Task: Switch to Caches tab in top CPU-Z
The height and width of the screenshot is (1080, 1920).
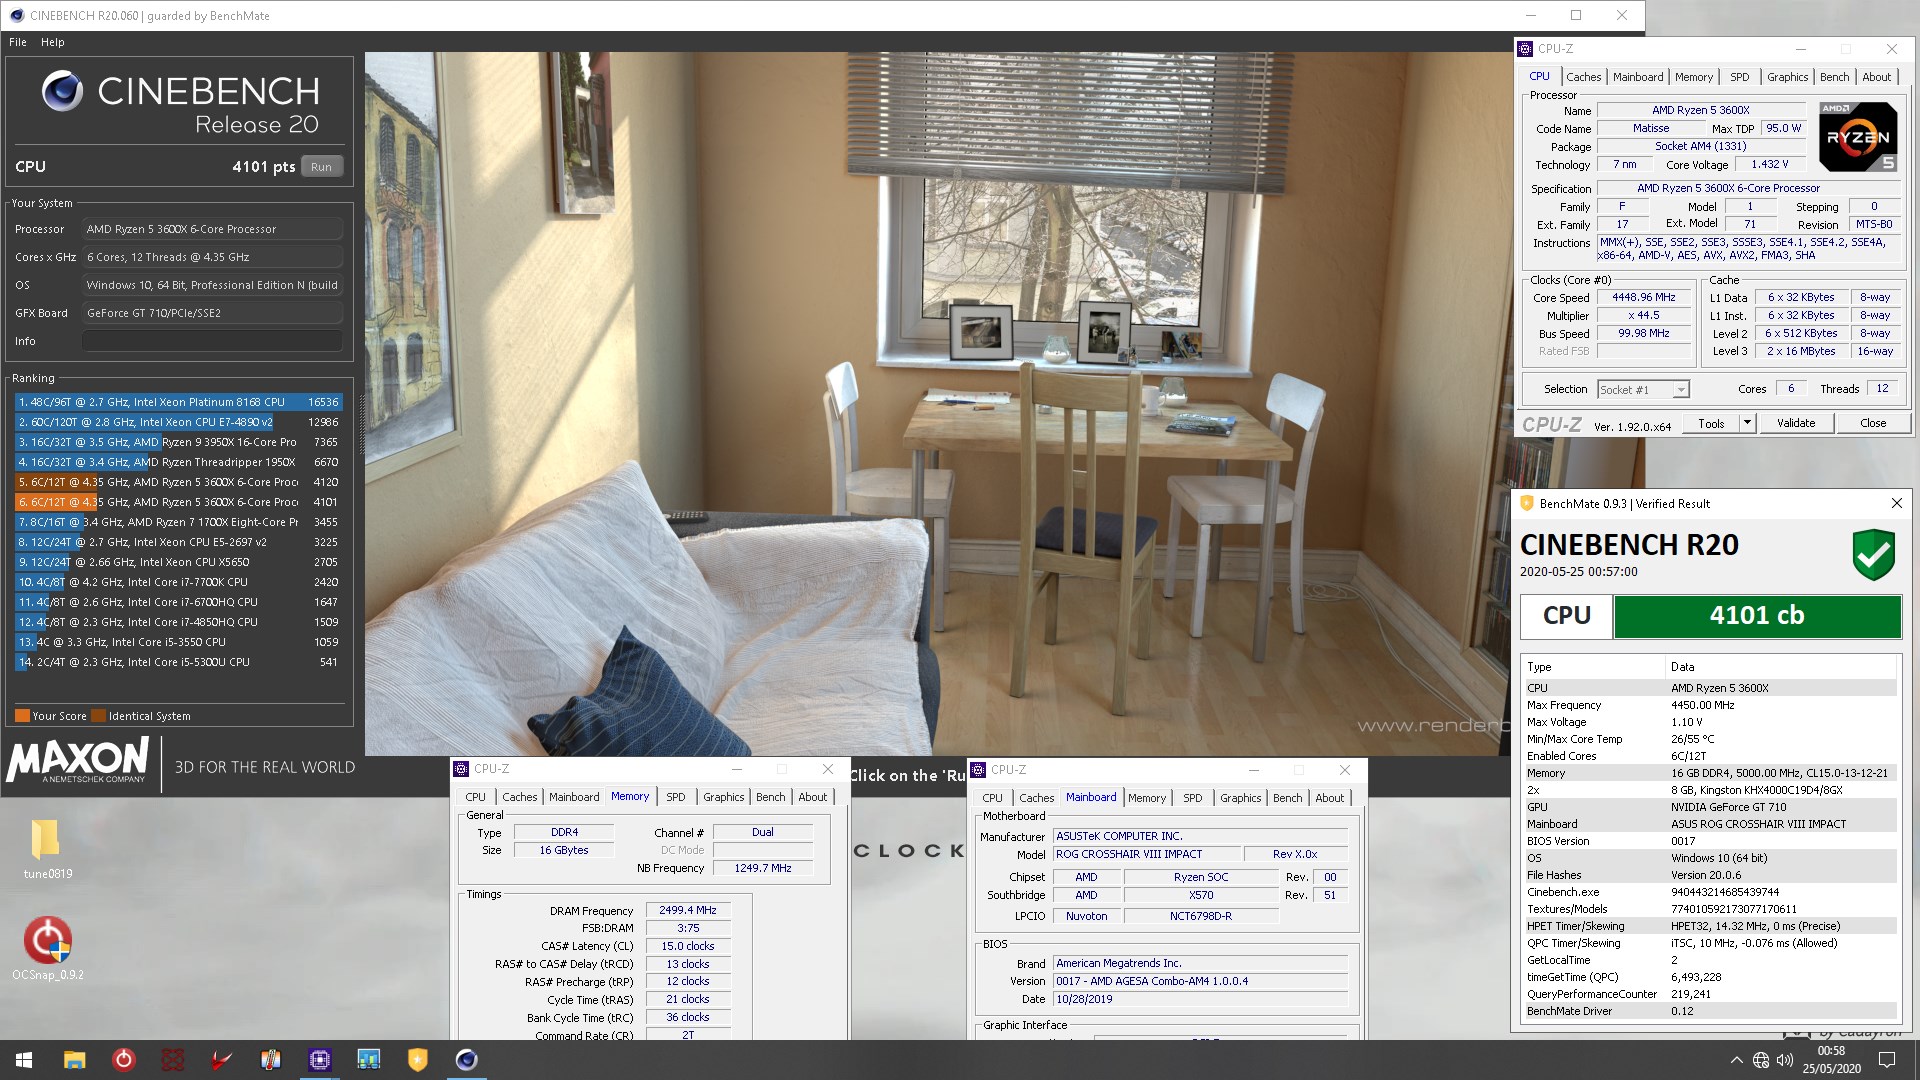Action: (x=1583, y=77)
